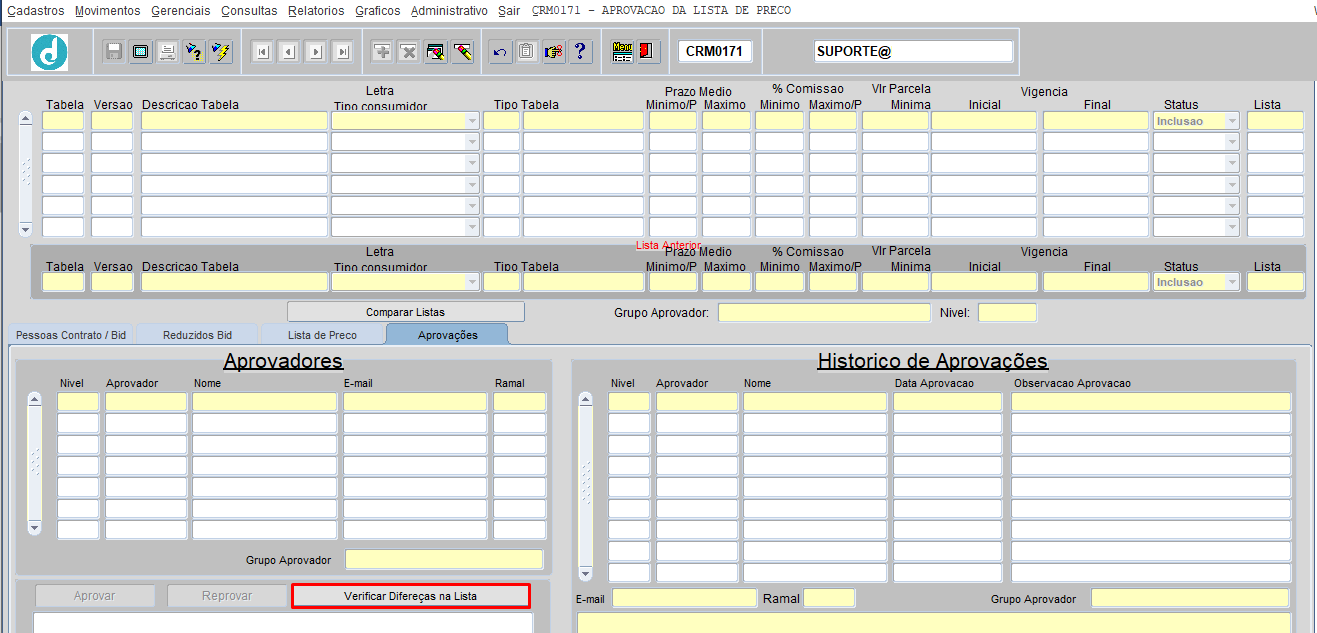This screenshot has width=1317, height=633.
Task: Click Grupo Aprovador field under Aprovadores list
Action: click(444, 560)
